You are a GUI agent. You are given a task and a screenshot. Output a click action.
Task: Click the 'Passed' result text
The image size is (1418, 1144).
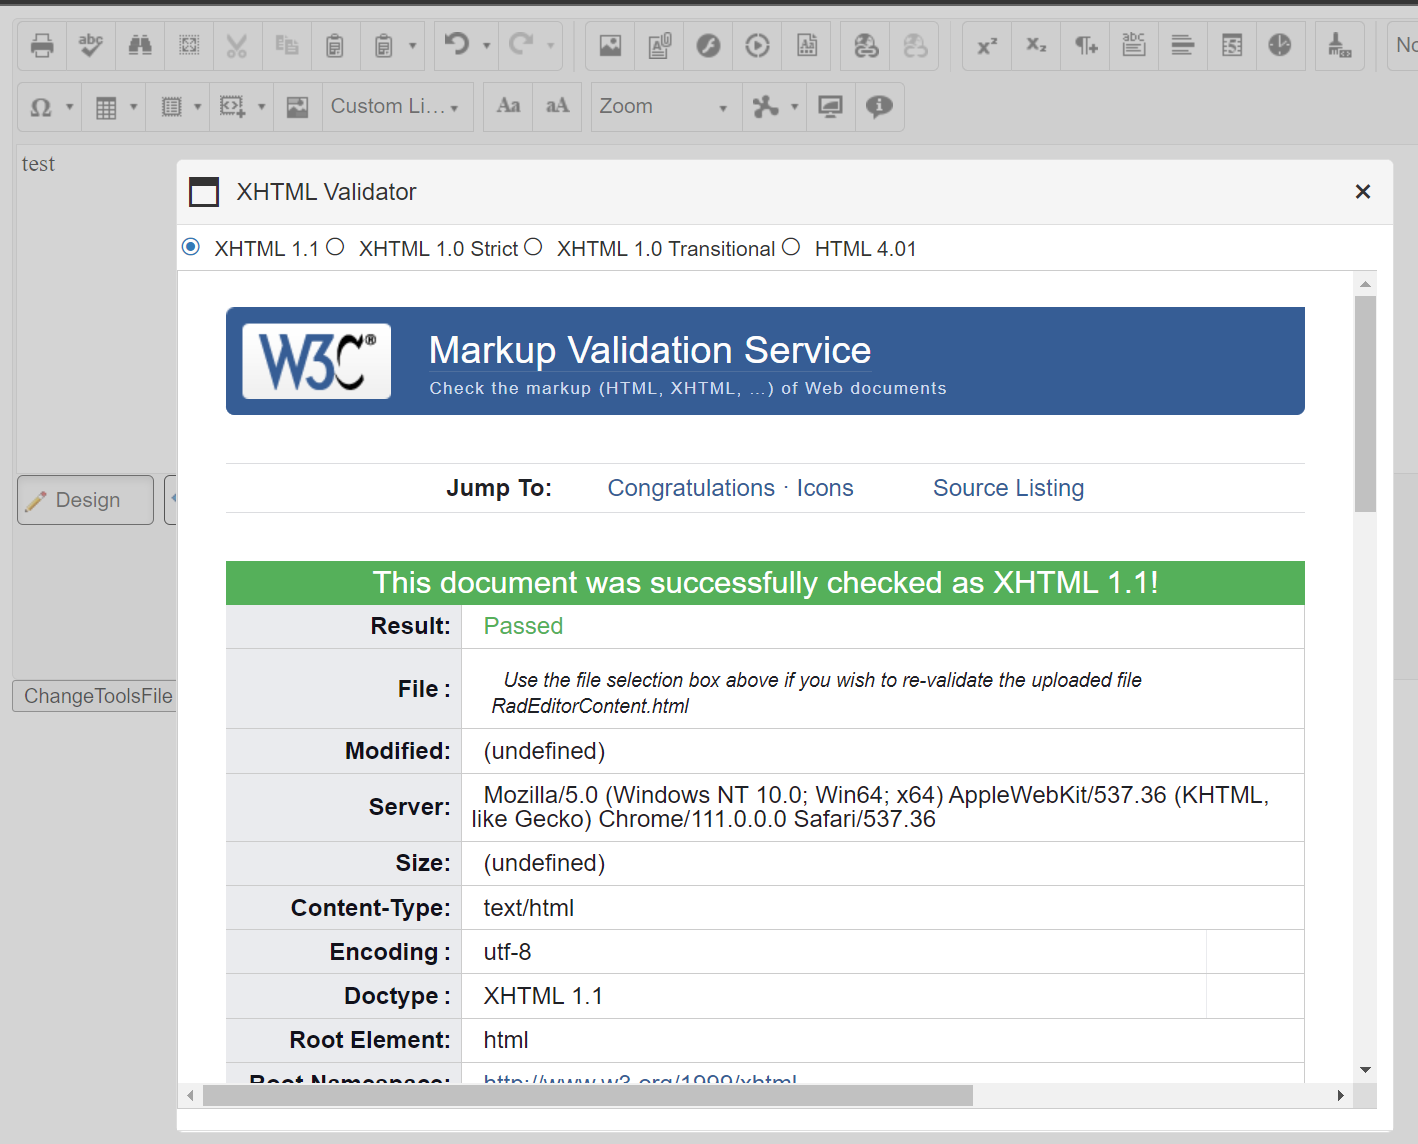[523, 626]
